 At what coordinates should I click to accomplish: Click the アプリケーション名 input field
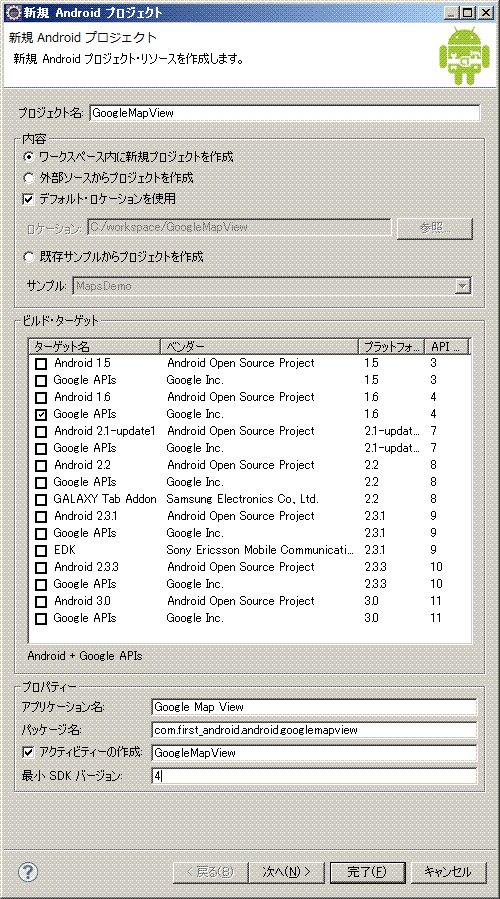[x=314, y=707]
